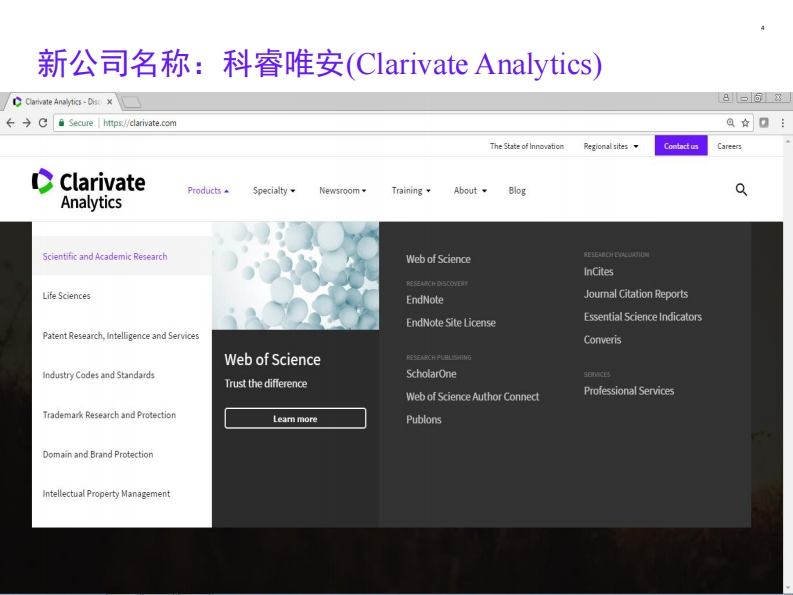Open the Blog link
Viewport: 793px width, 595px height.
coord(517,191)
